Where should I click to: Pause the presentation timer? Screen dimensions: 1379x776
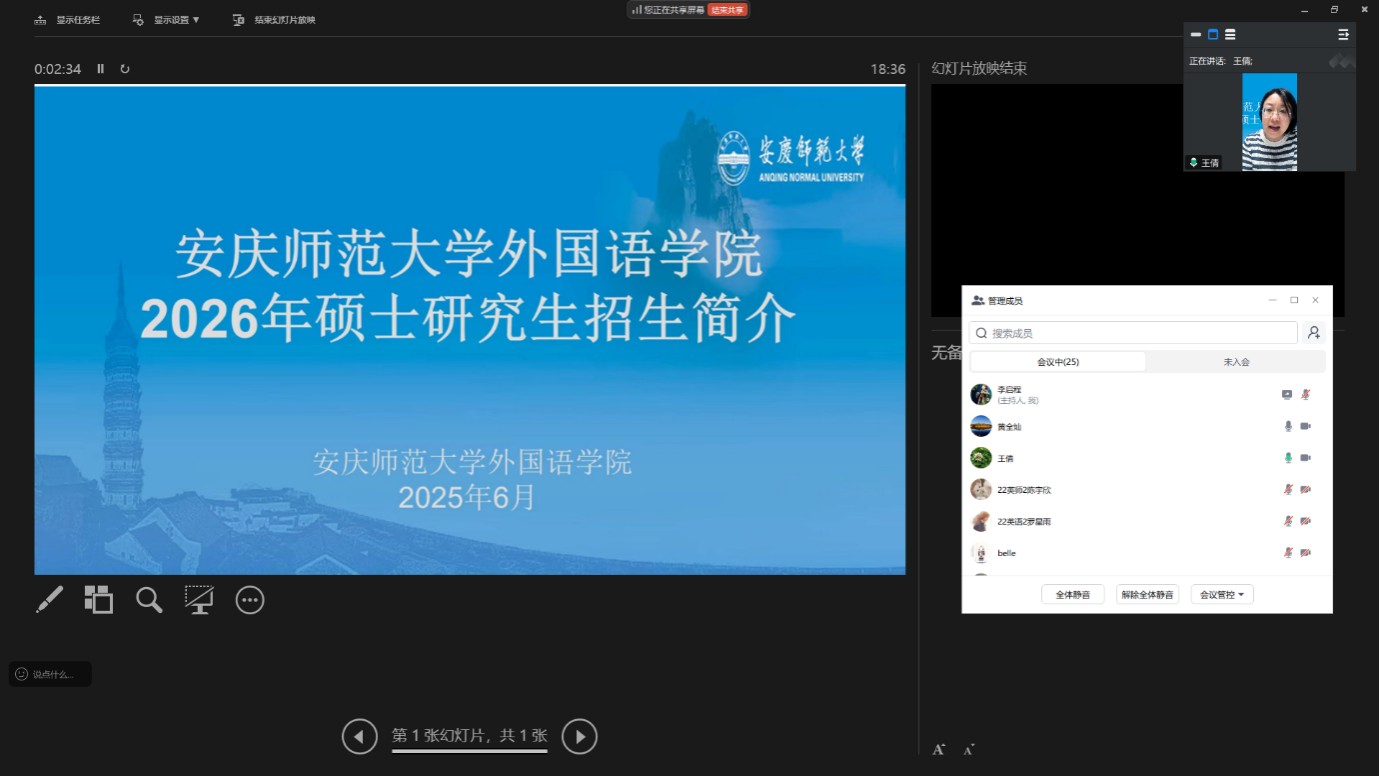(x=100, y=69)
